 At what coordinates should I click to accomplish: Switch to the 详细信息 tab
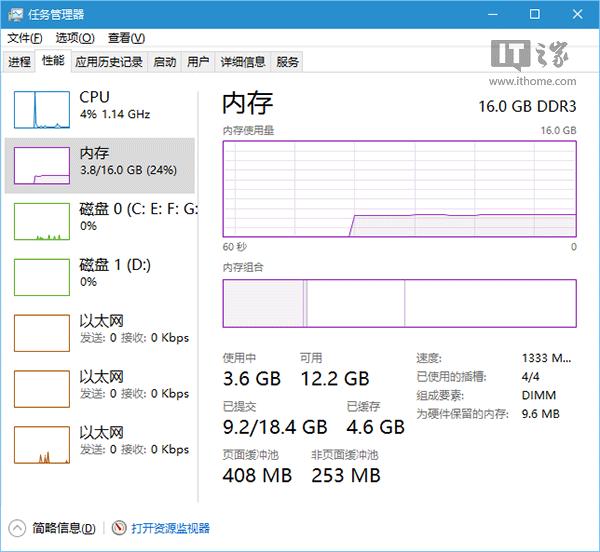click(243, 62)
